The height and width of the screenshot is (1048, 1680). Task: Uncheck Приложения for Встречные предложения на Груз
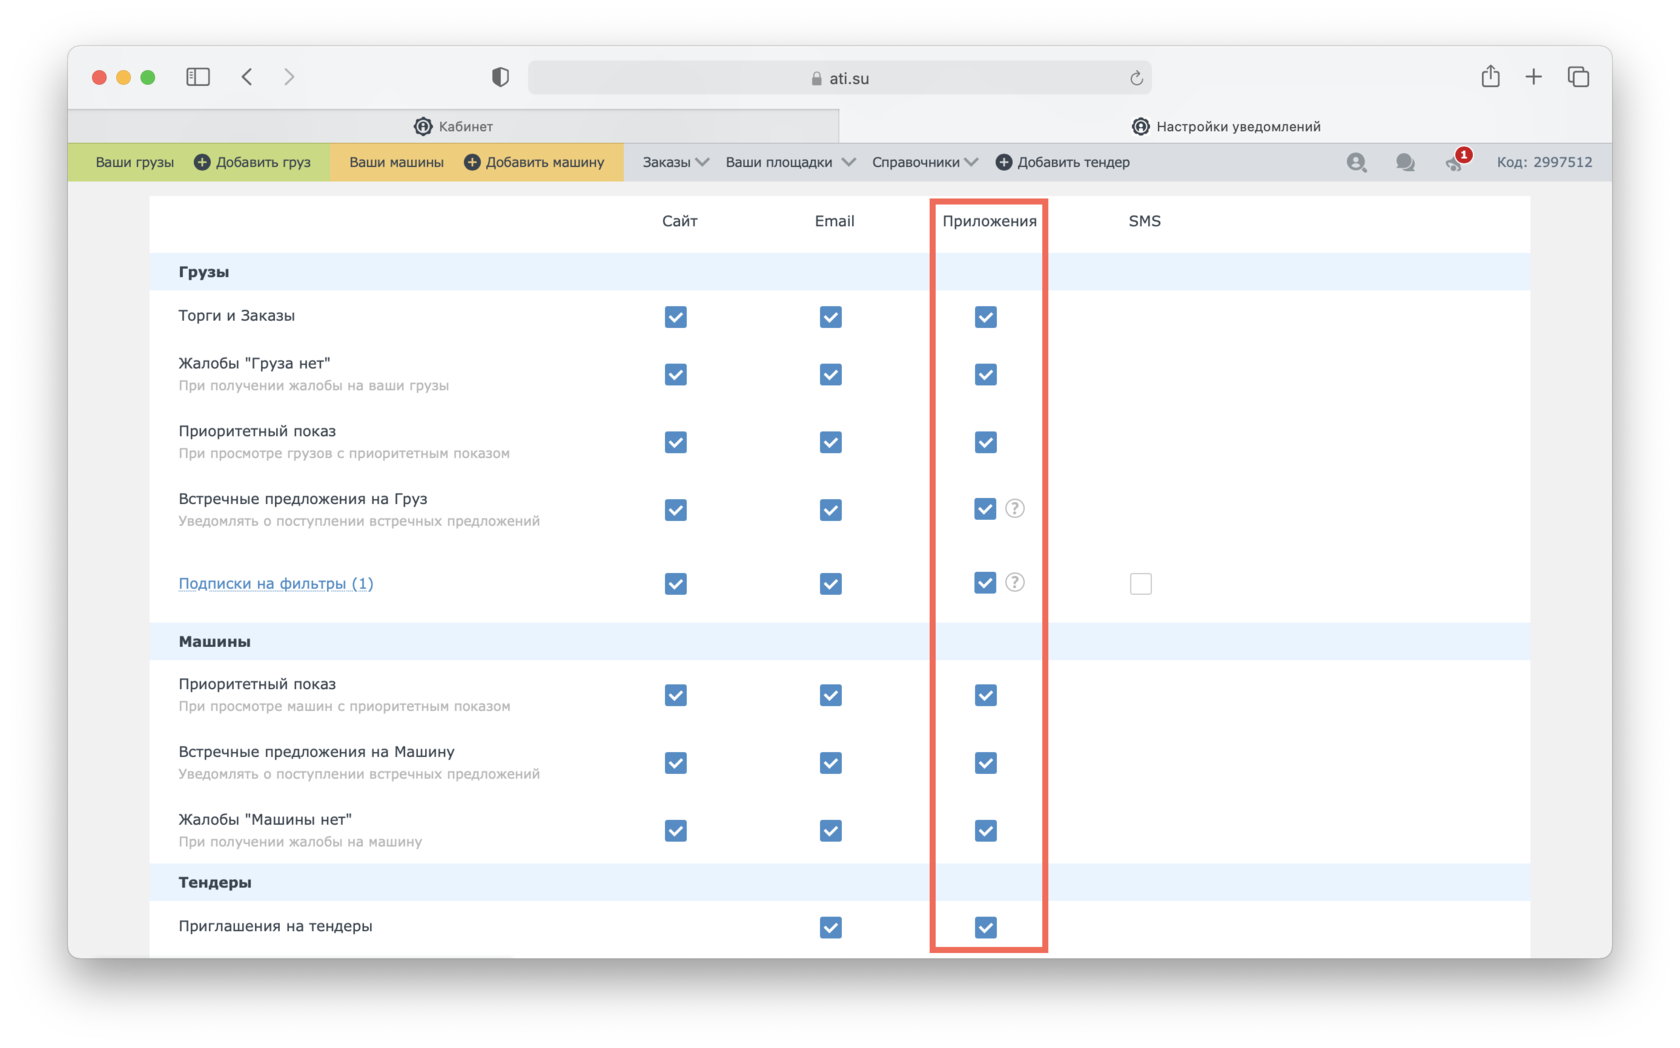point(985,509)
